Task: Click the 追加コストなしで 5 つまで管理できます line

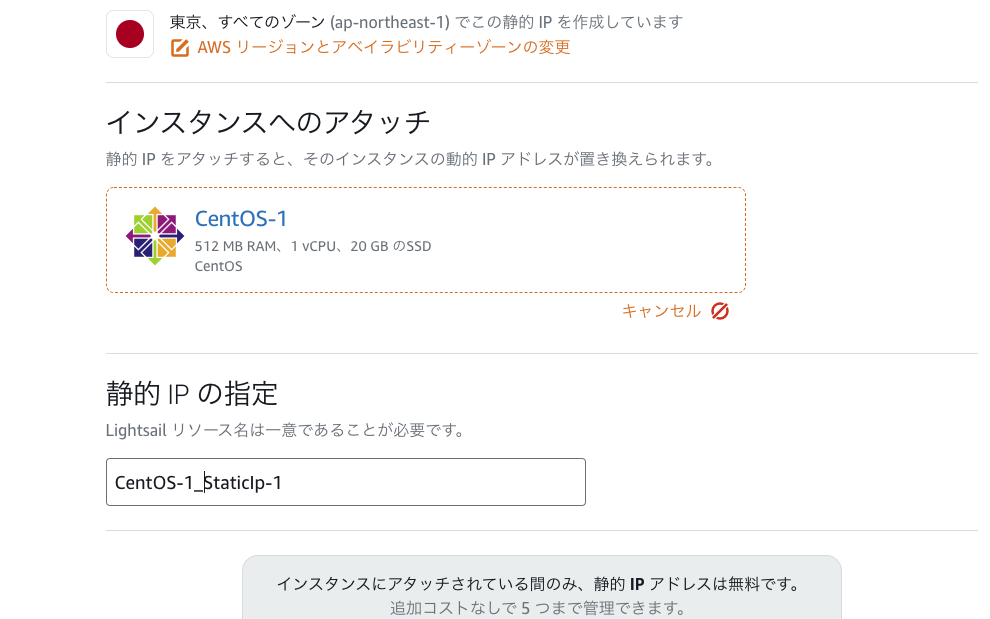Action: click(x=538, y=608)
